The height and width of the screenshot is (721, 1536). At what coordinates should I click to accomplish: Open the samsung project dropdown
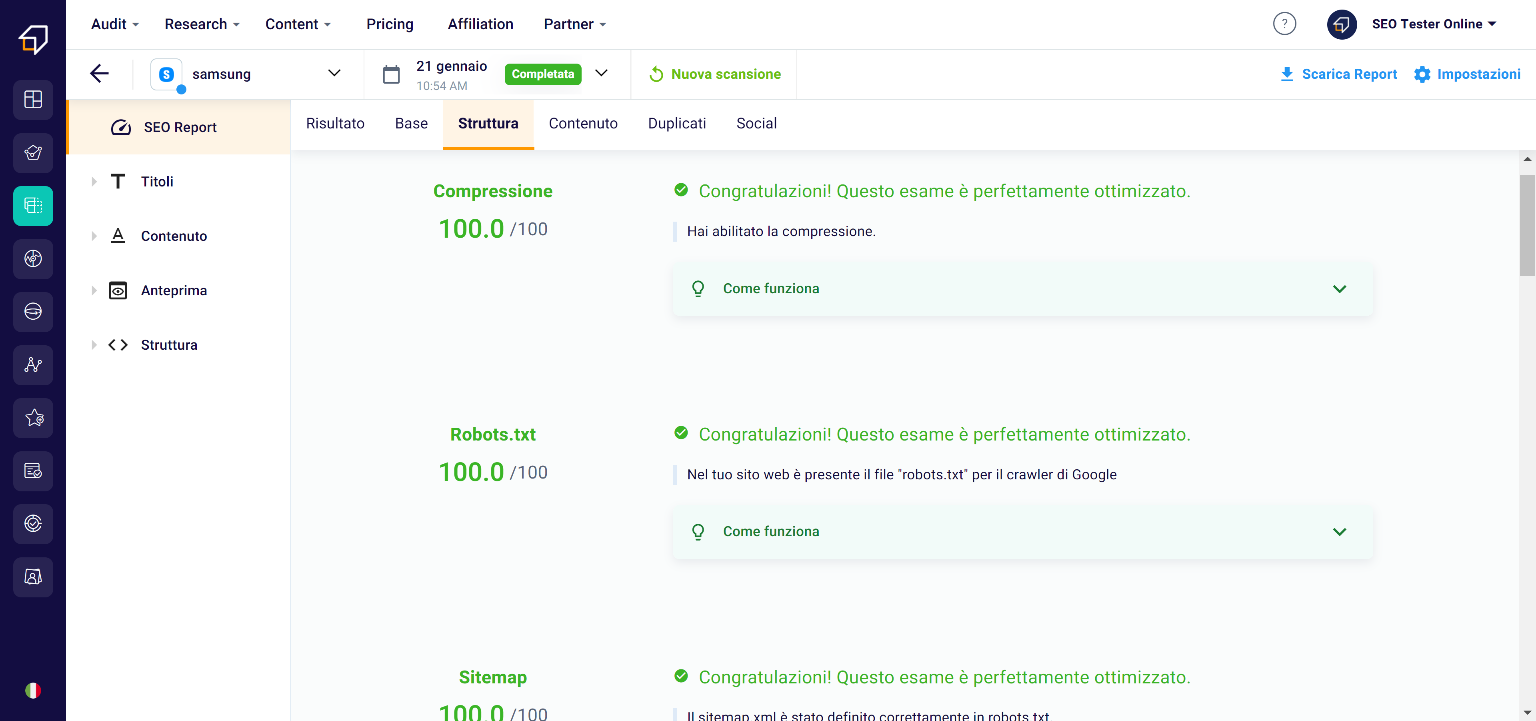[x=332, y=73]
